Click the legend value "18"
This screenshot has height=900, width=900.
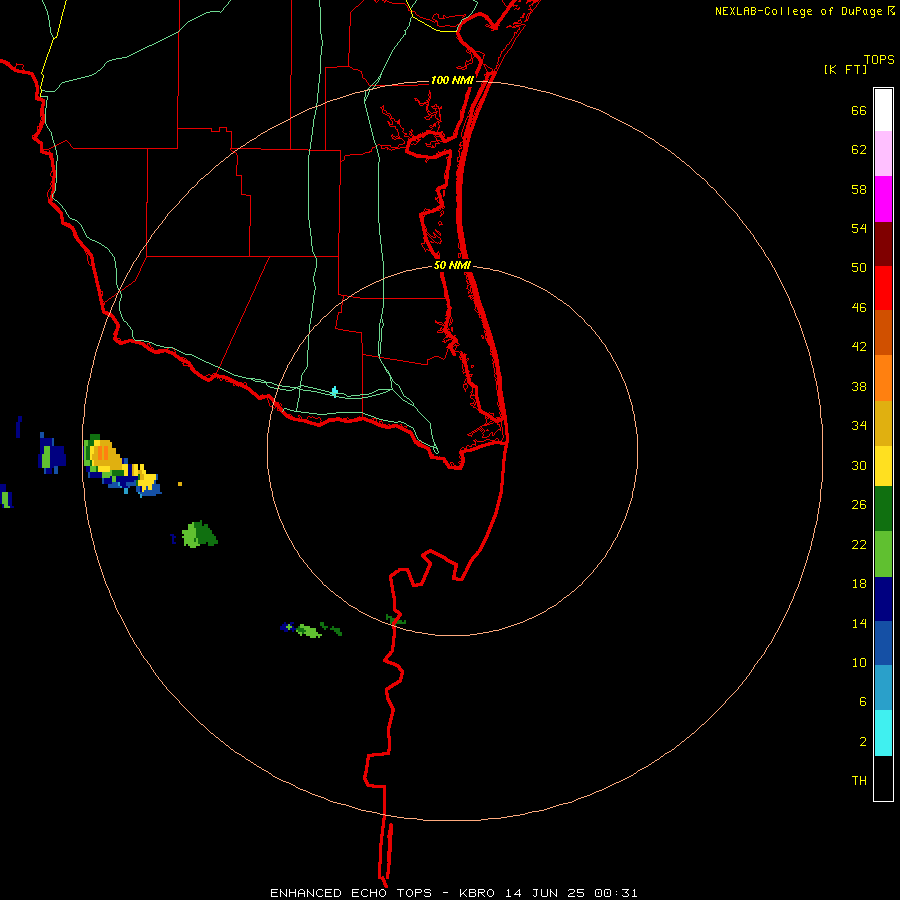(x=859, y=584)
